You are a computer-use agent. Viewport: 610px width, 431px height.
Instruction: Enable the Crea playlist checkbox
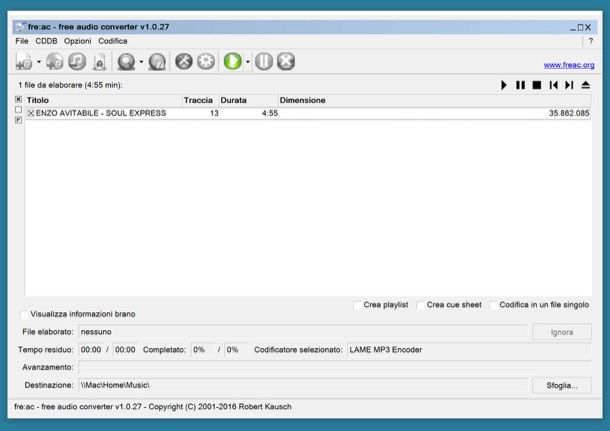(358, 305)
